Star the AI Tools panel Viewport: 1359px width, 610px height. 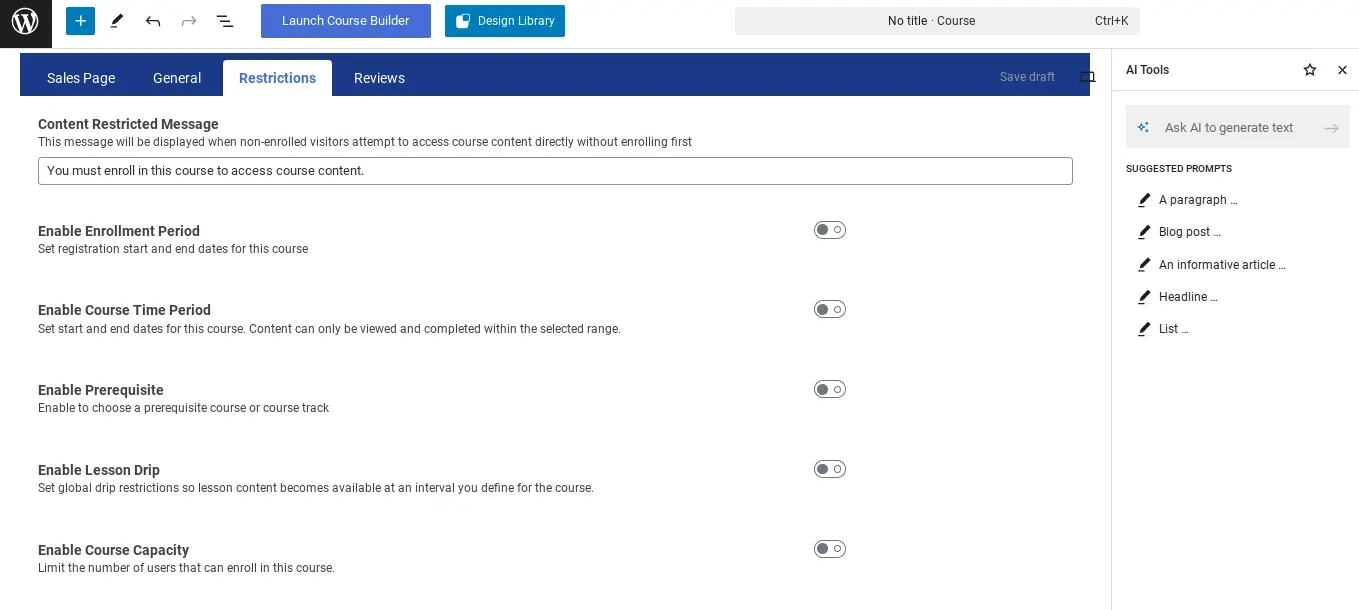pyautogui.click(x=1310, y=70)
